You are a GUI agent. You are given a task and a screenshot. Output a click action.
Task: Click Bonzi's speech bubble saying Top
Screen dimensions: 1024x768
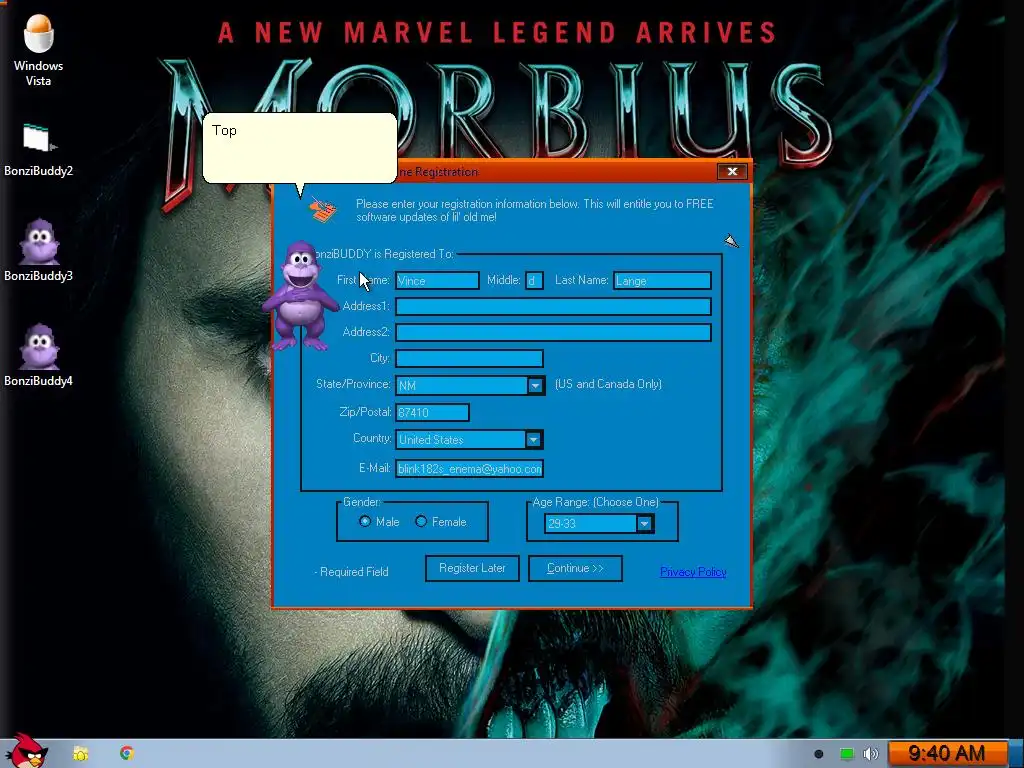click(300, 148)
